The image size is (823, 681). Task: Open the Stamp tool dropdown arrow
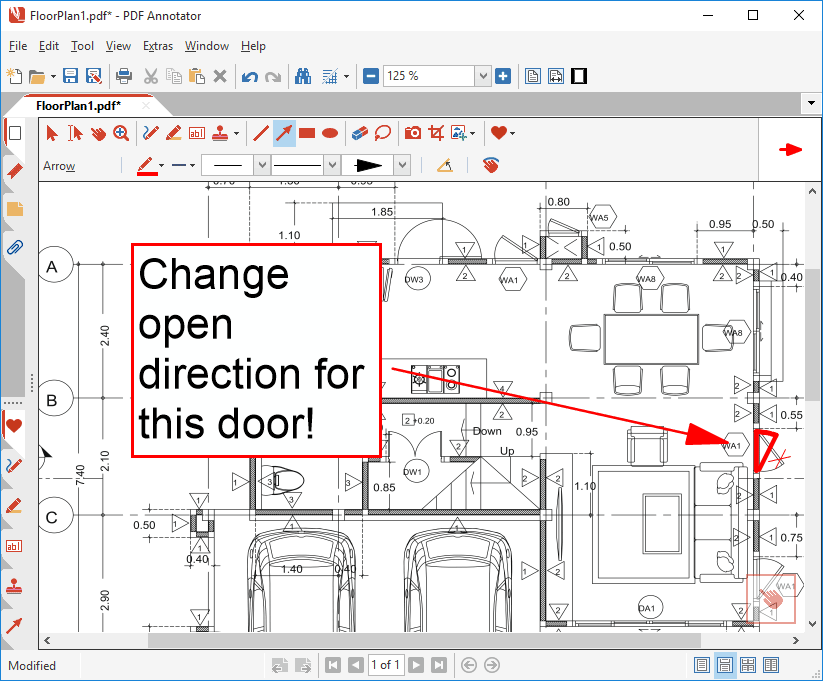tap(236, 134)
